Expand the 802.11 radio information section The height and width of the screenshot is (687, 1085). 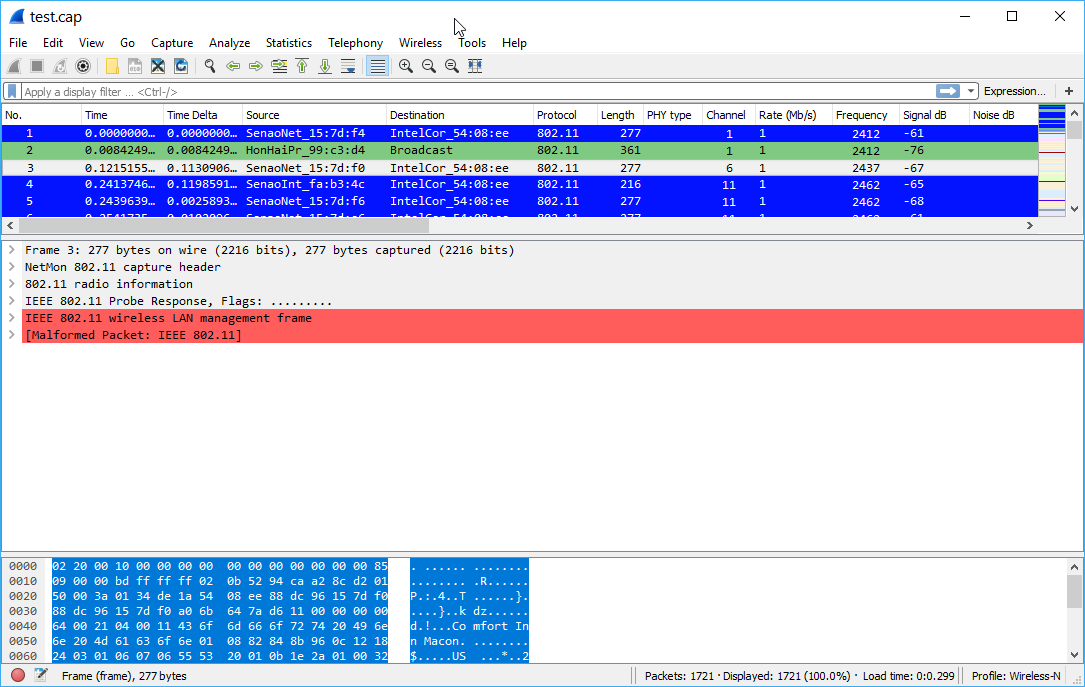pos(11,283)
